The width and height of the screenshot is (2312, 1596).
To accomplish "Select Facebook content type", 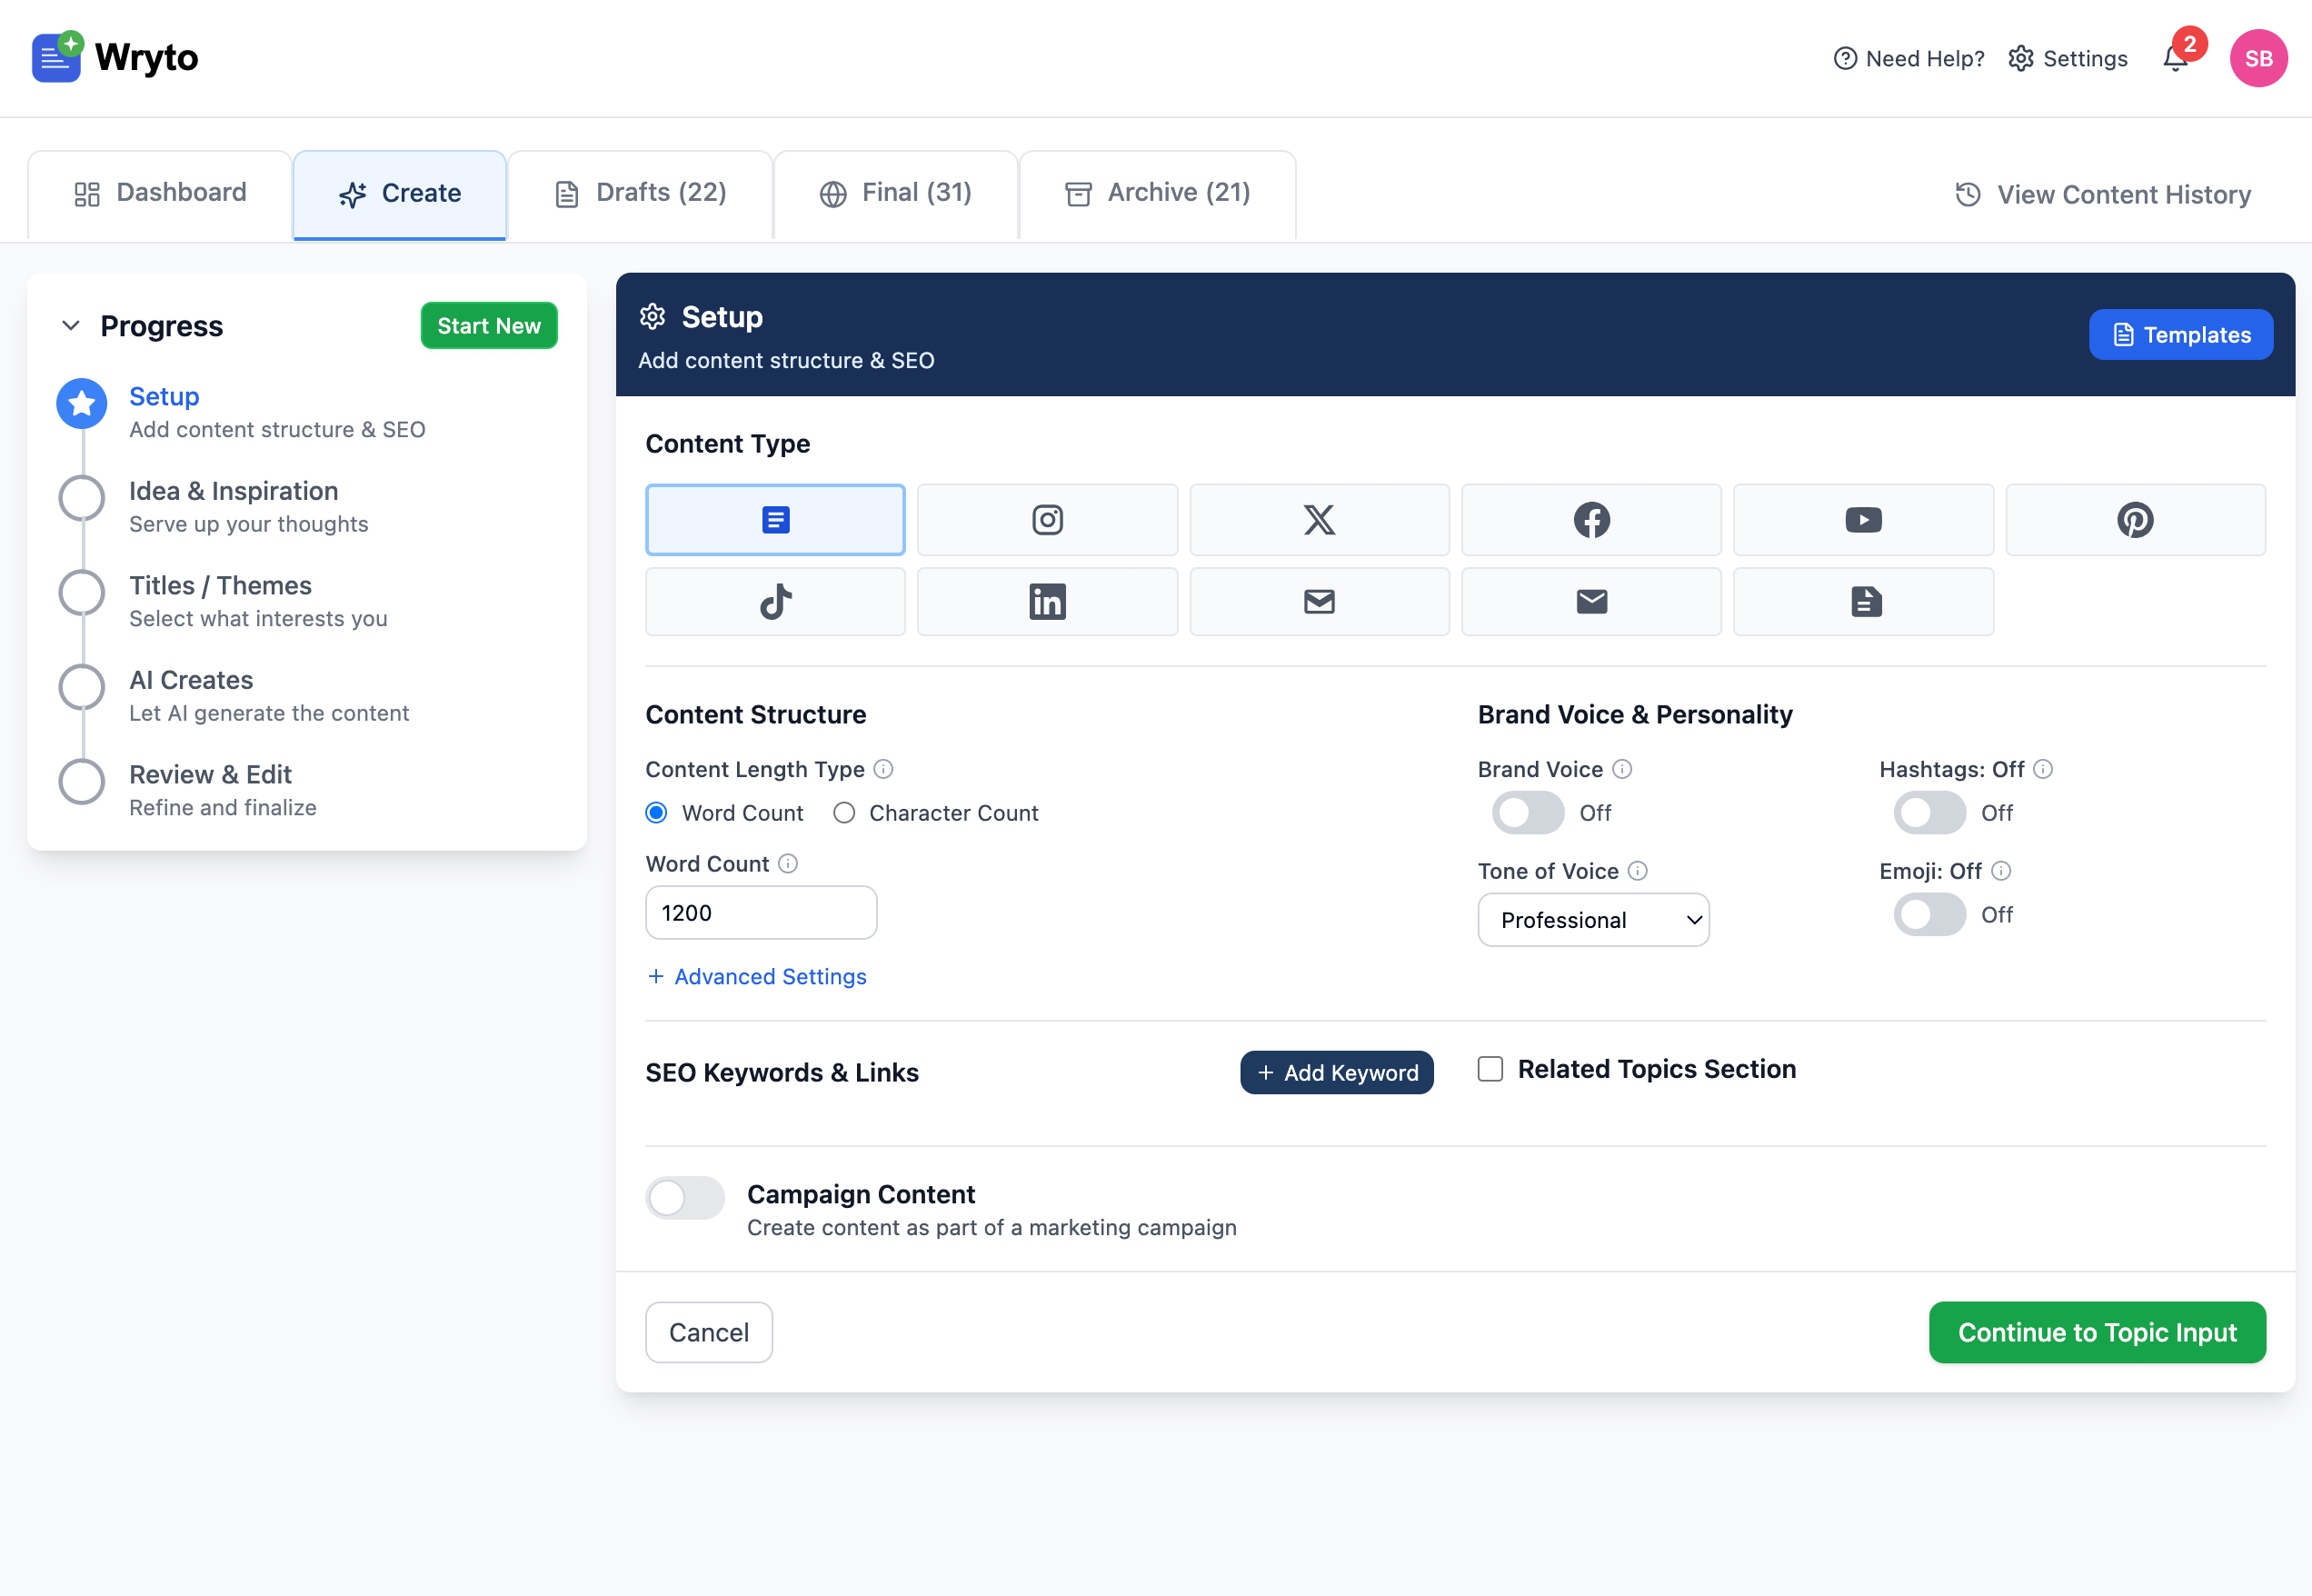I will coord(1590,519).
